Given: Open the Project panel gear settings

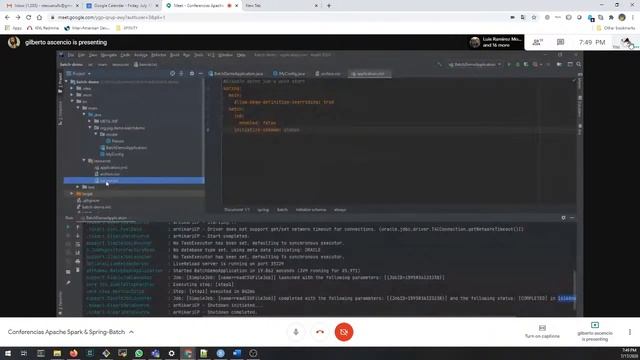Looking at the screenshot, I should pyautogui.click(x=192, y=73).
